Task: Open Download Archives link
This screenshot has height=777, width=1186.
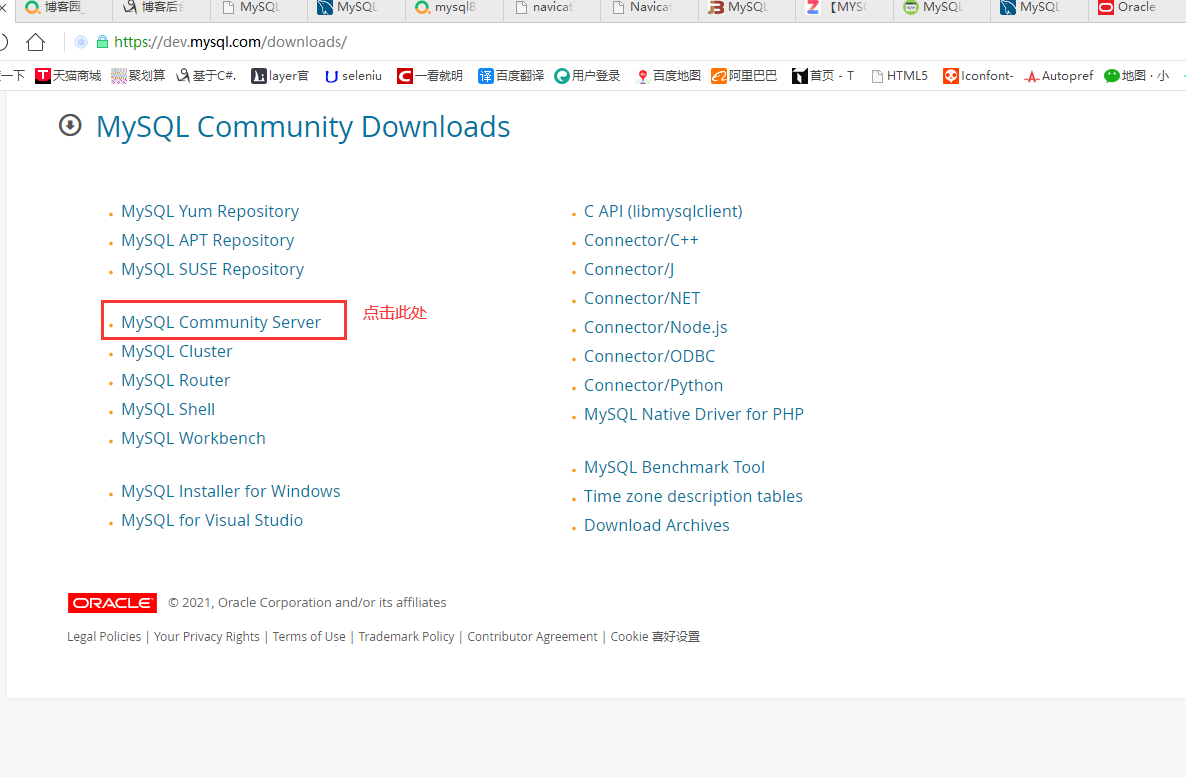Action: tap(657, 525)
